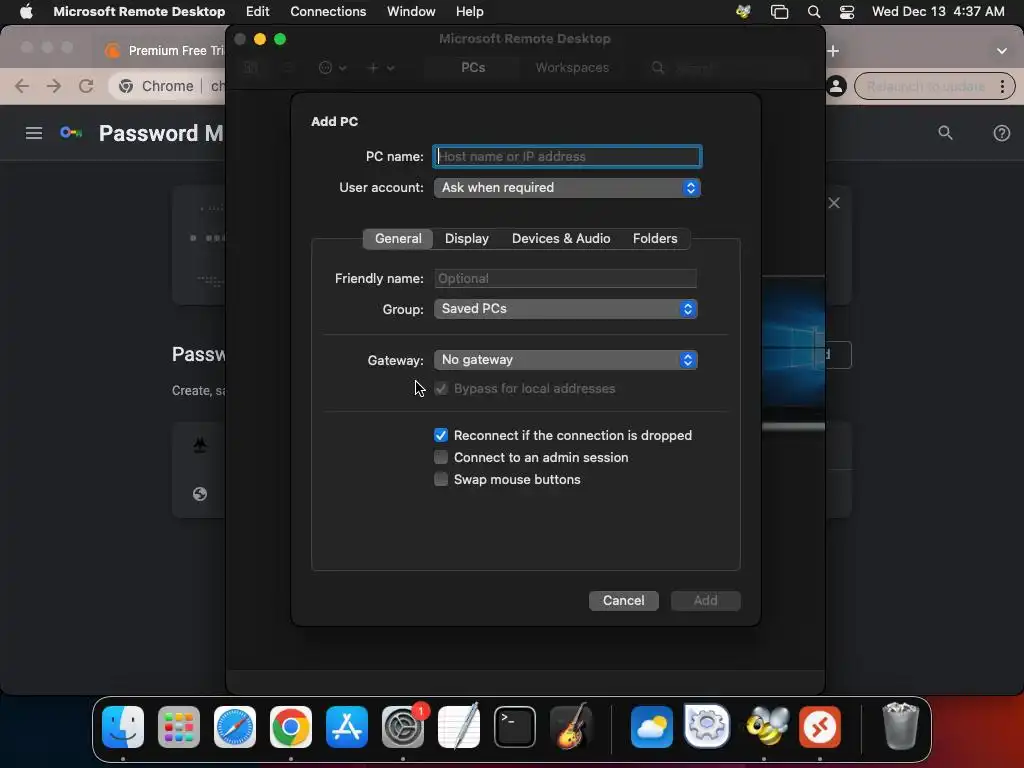1024x768 pixels.
Task: Click the menu bar date and time
Action: (x=938, y=12)
